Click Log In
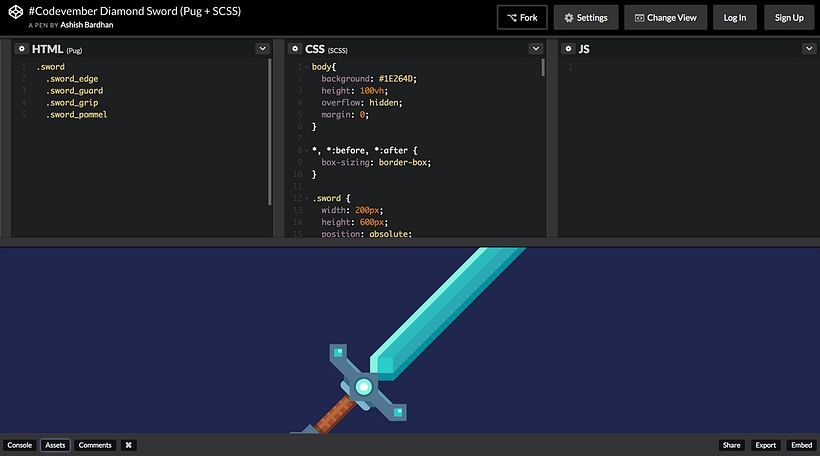 735,17
